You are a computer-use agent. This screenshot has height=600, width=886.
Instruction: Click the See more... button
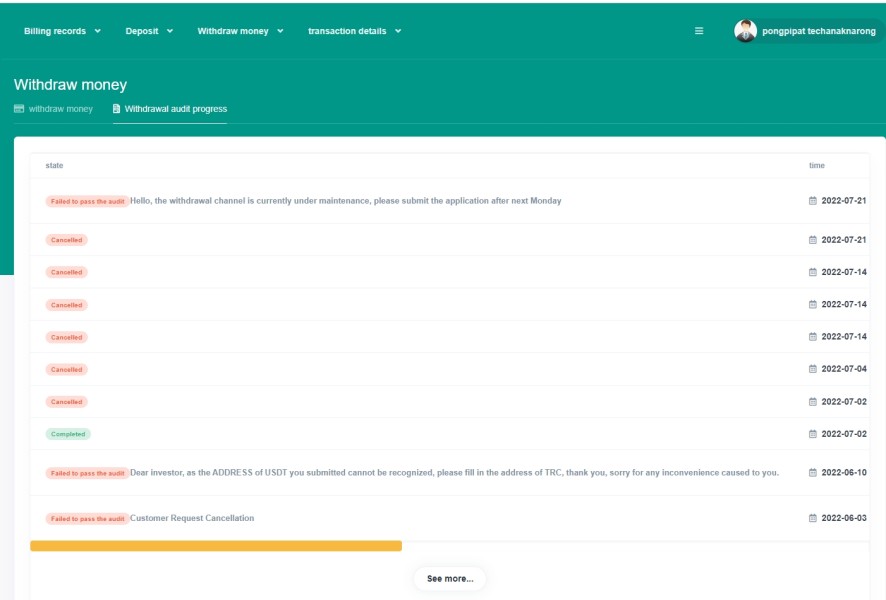coord(450,579)
